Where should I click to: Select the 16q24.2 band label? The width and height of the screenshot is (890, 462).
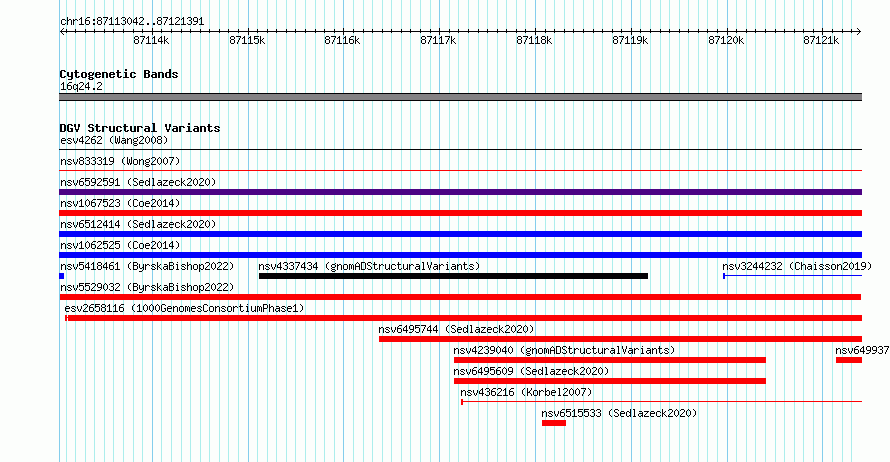(81, 86)
